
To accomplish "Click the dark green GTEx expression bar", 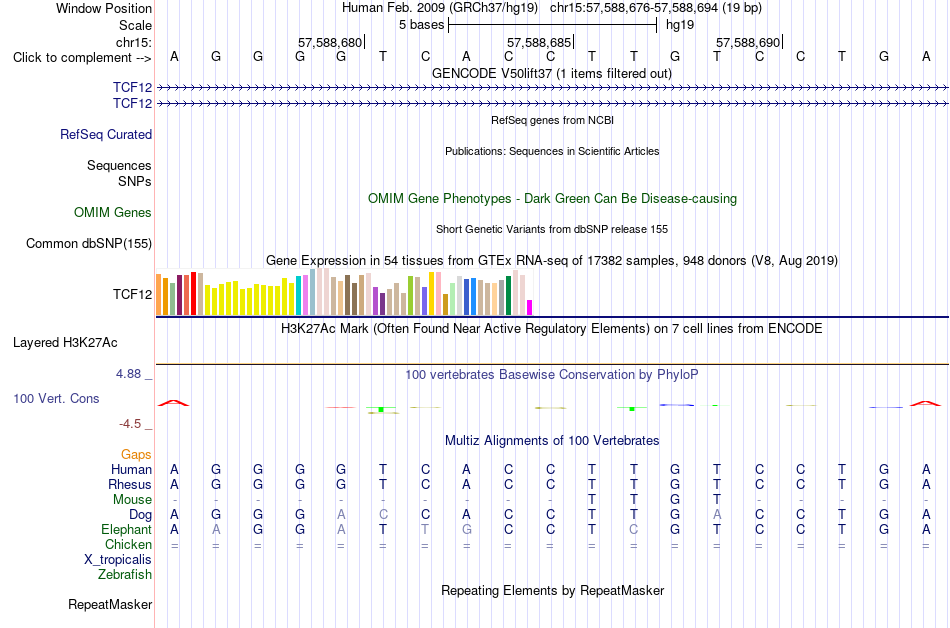I will click(x=508, y=296).
